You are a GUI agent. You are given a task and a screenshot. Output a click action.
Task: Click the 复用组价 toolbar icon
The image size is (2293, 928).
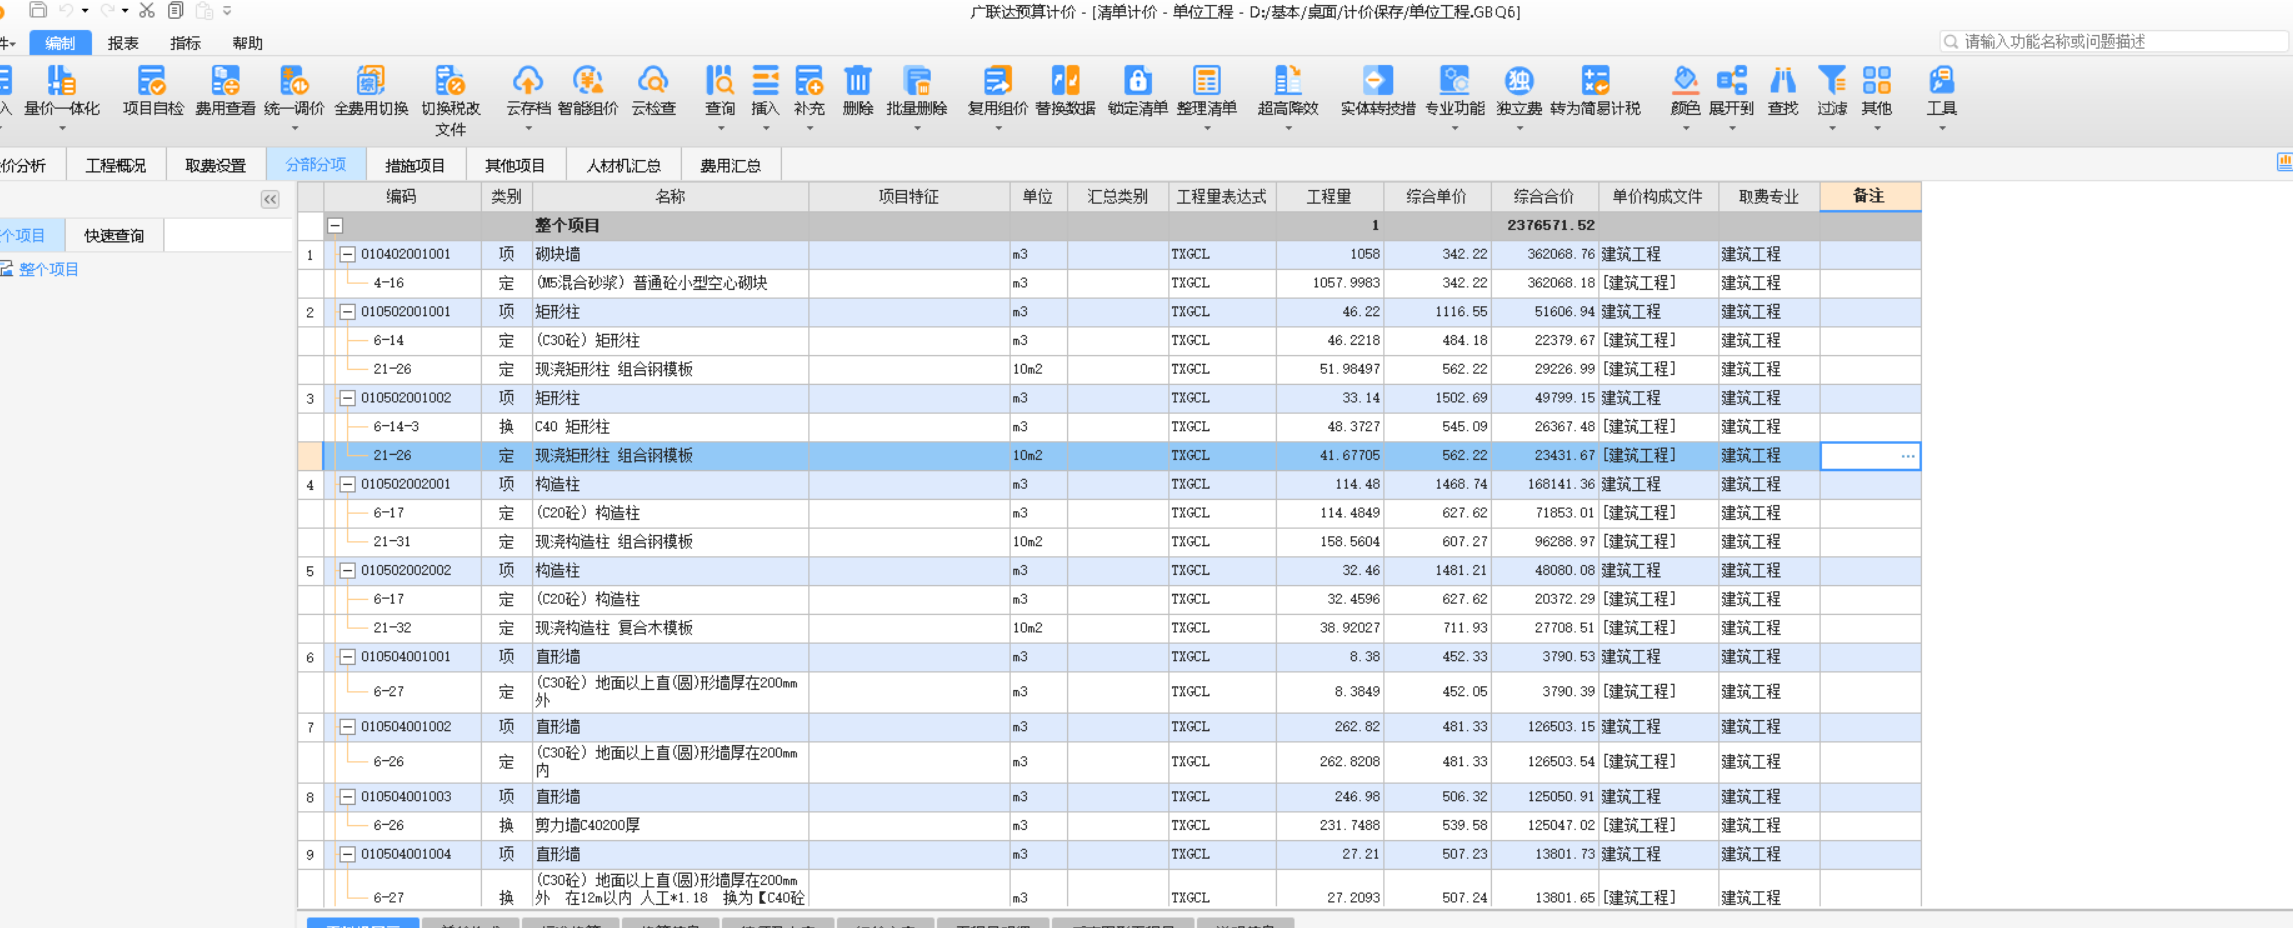pos(997,81)
